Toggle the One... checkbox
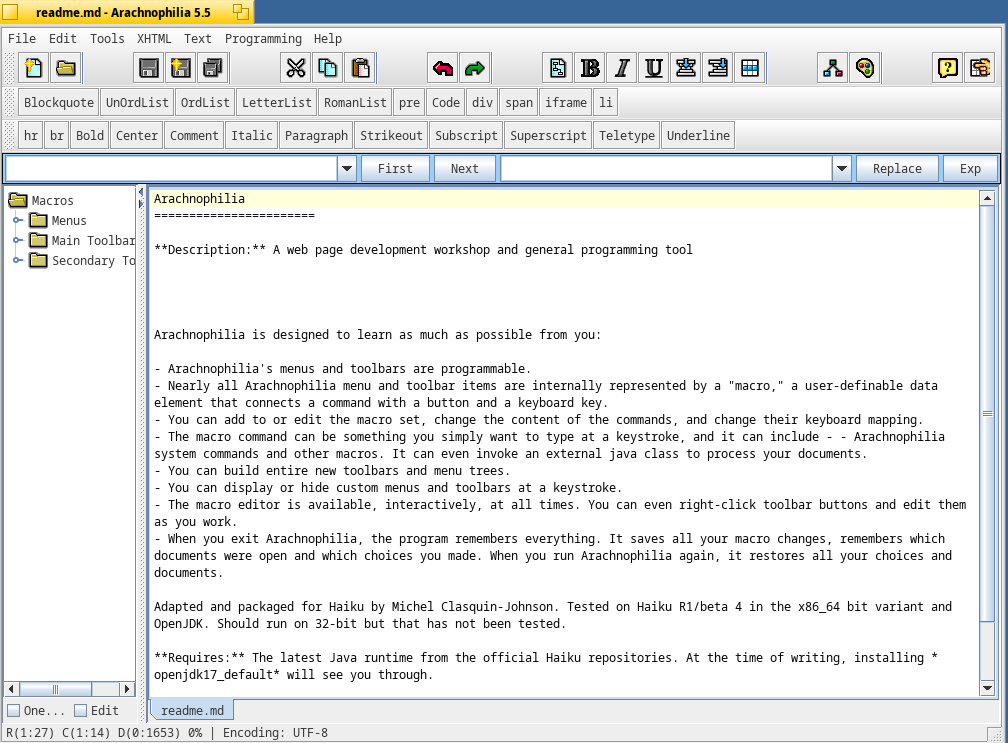Image resolution: width=1008 pixels, height=743 pixels. tap(14, 710)
